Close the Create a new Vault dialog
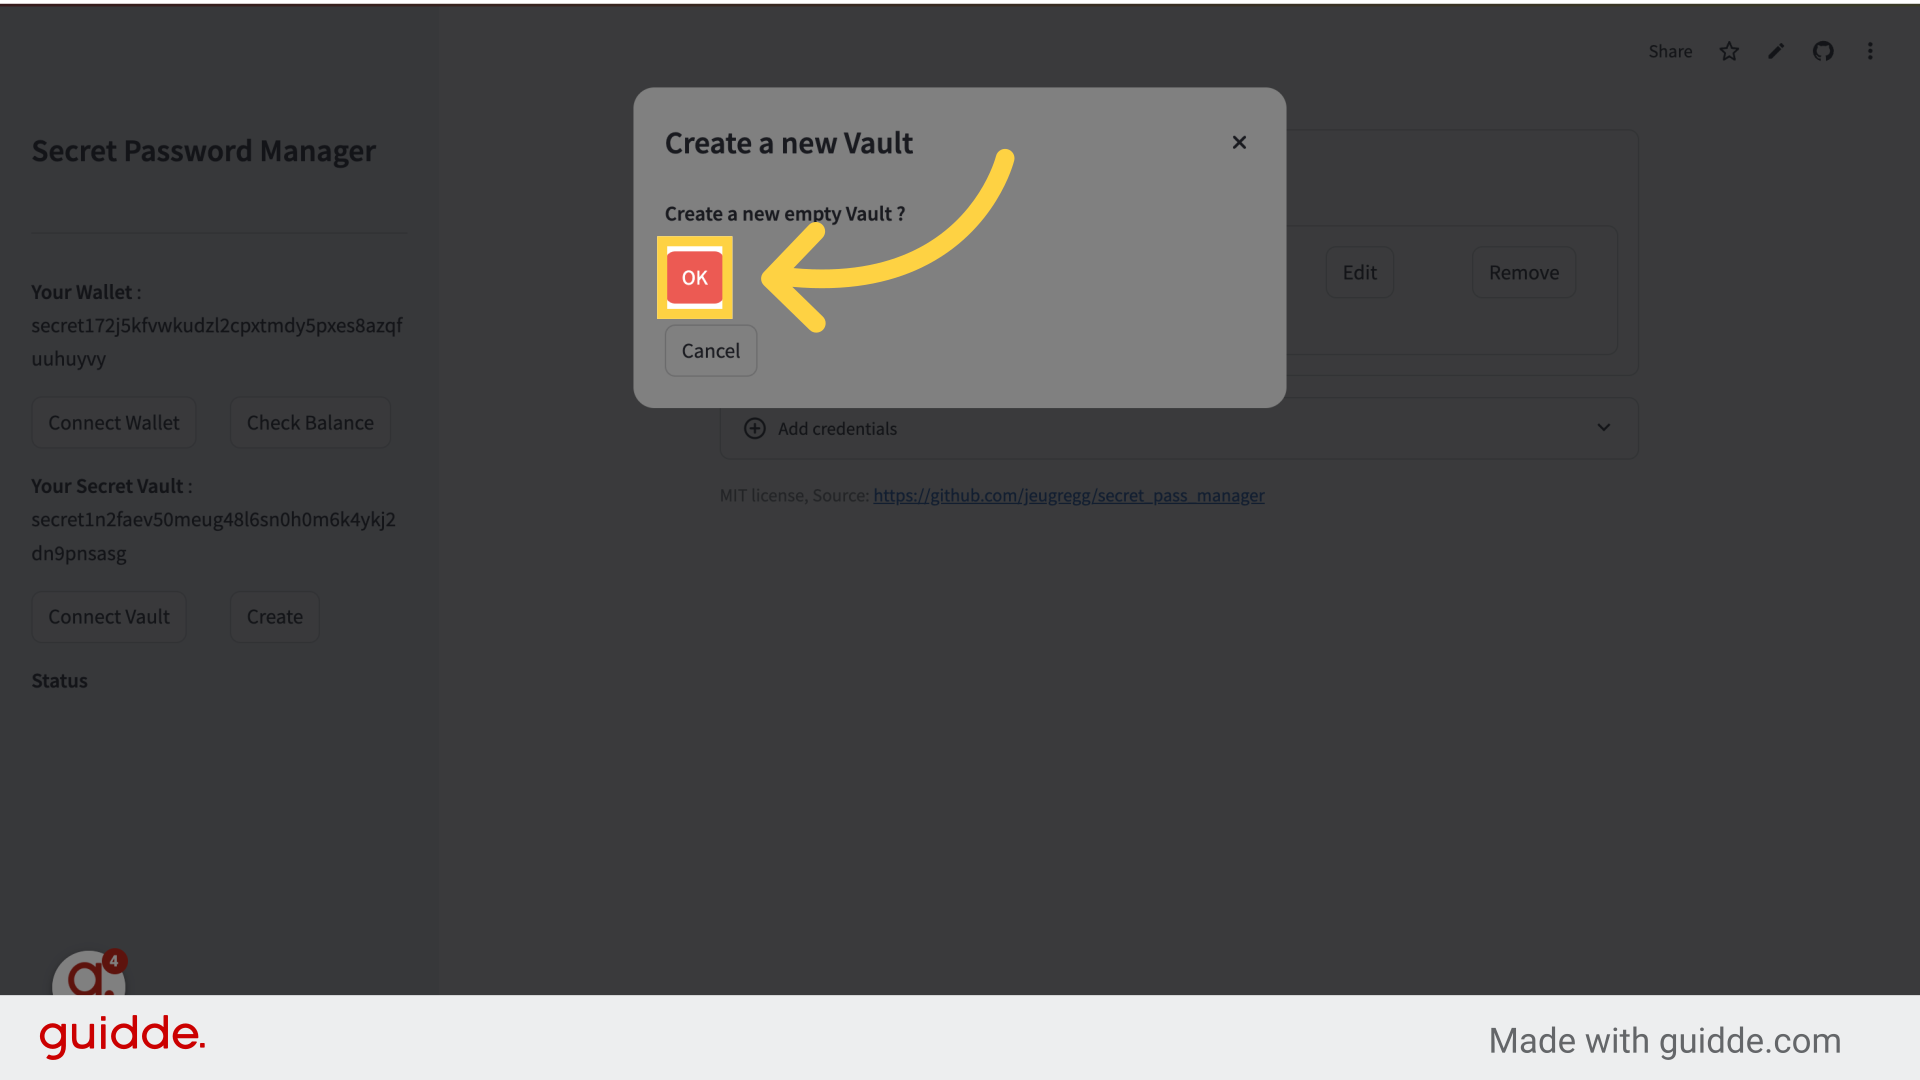The width and height of the screenshot is (1920, 1080). [1238, 142]
